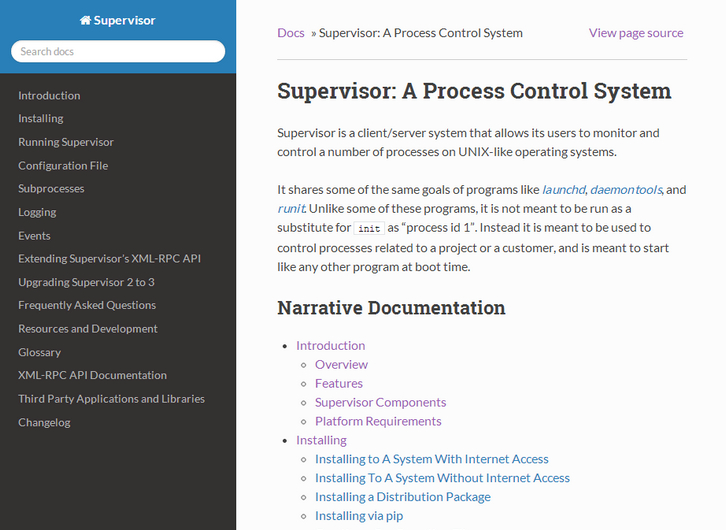Open Events page from sidebar
Image resolution: width=726 pixels, height=530 pixels.
34,236
